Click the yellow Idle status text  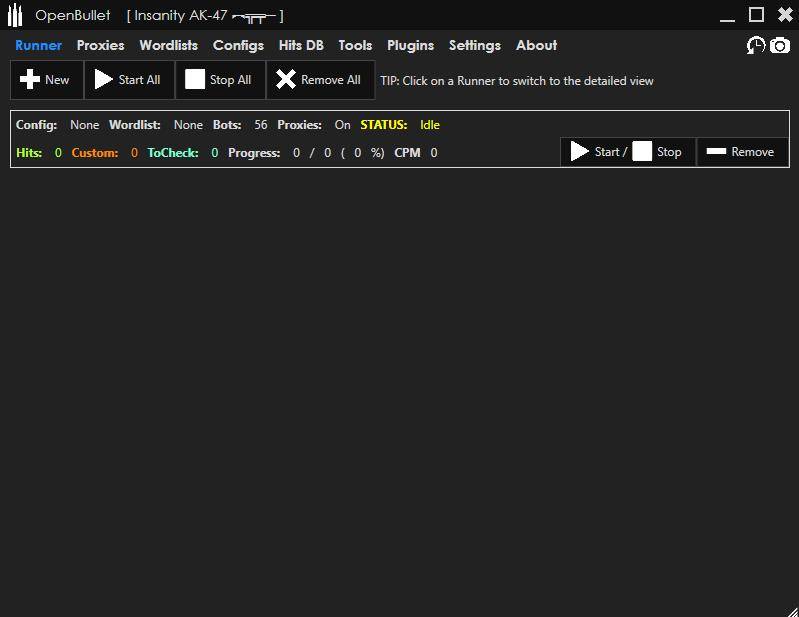[x=430, y=125]
